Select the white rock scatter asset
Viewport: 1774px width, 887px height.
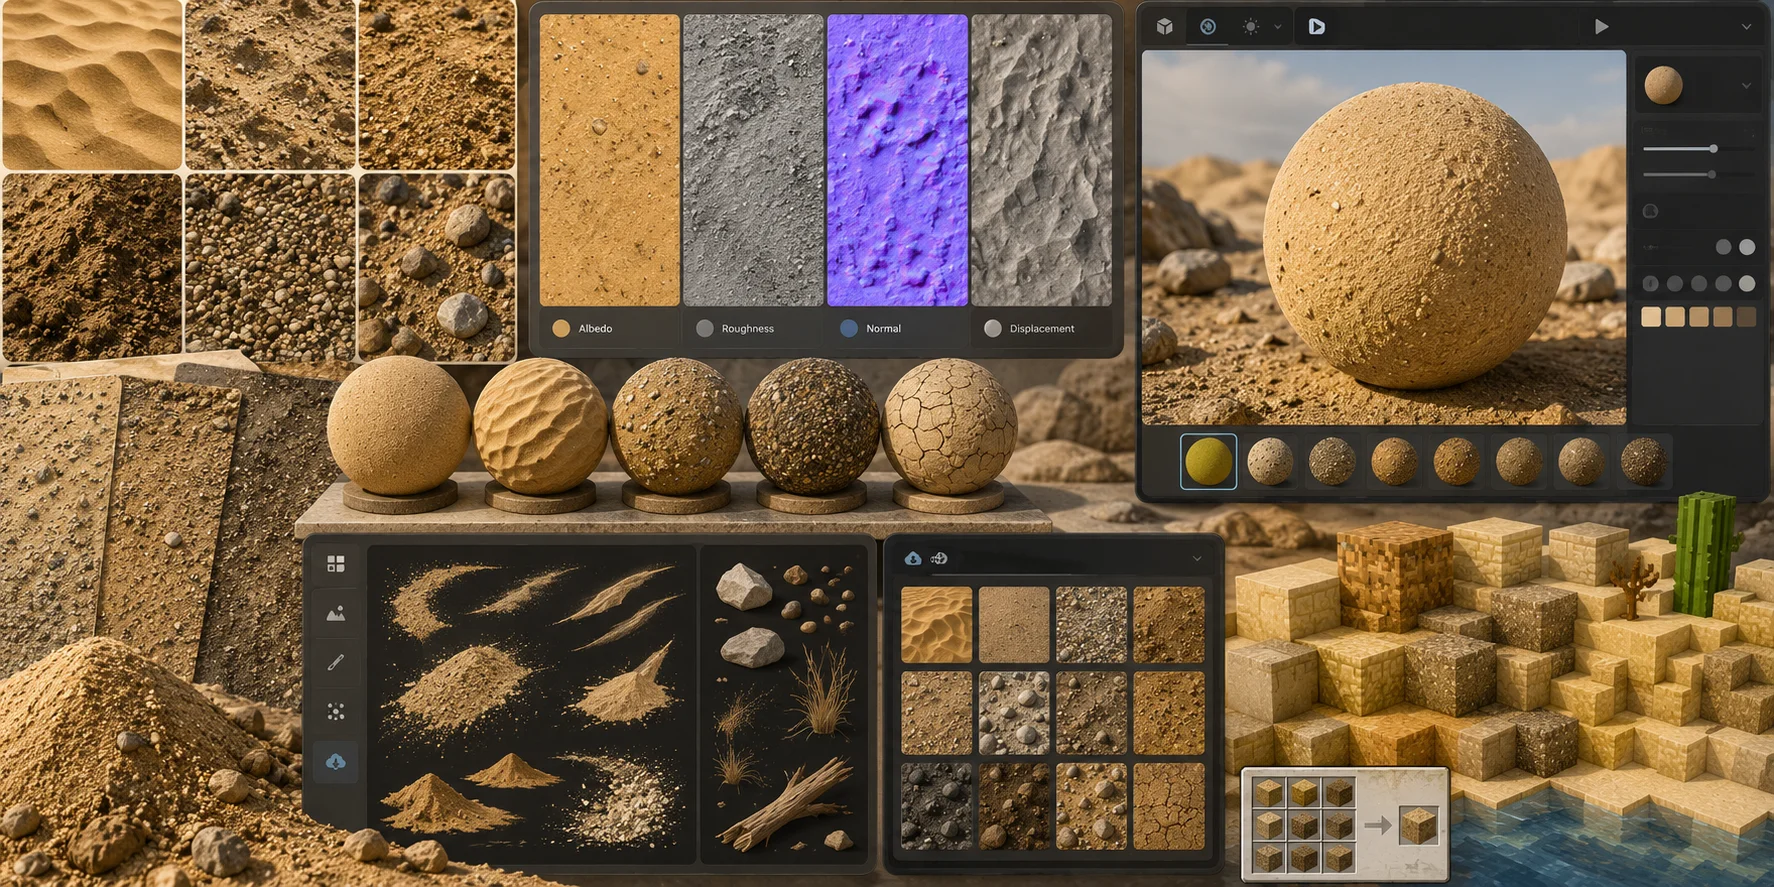pyautogui.click(x=745, y=586)
